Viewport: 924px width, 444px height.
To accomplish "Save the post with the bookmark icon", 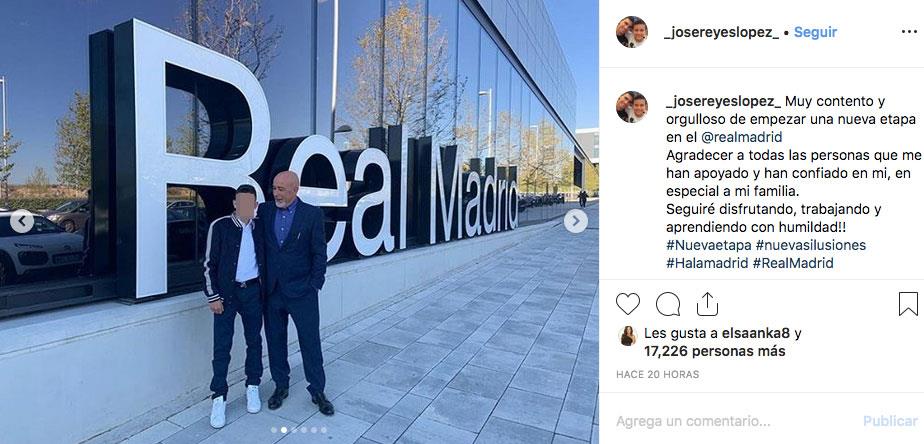I will 908,304.
